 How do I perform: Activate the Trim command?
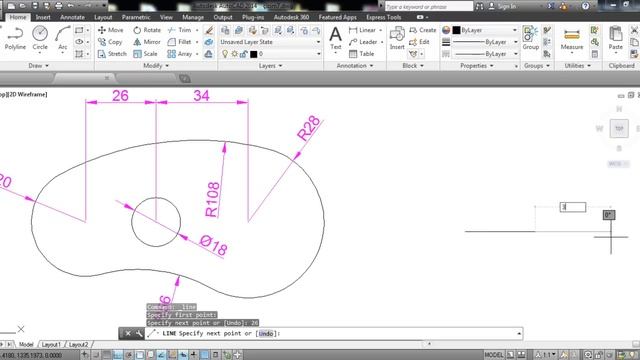pos(180,30)
